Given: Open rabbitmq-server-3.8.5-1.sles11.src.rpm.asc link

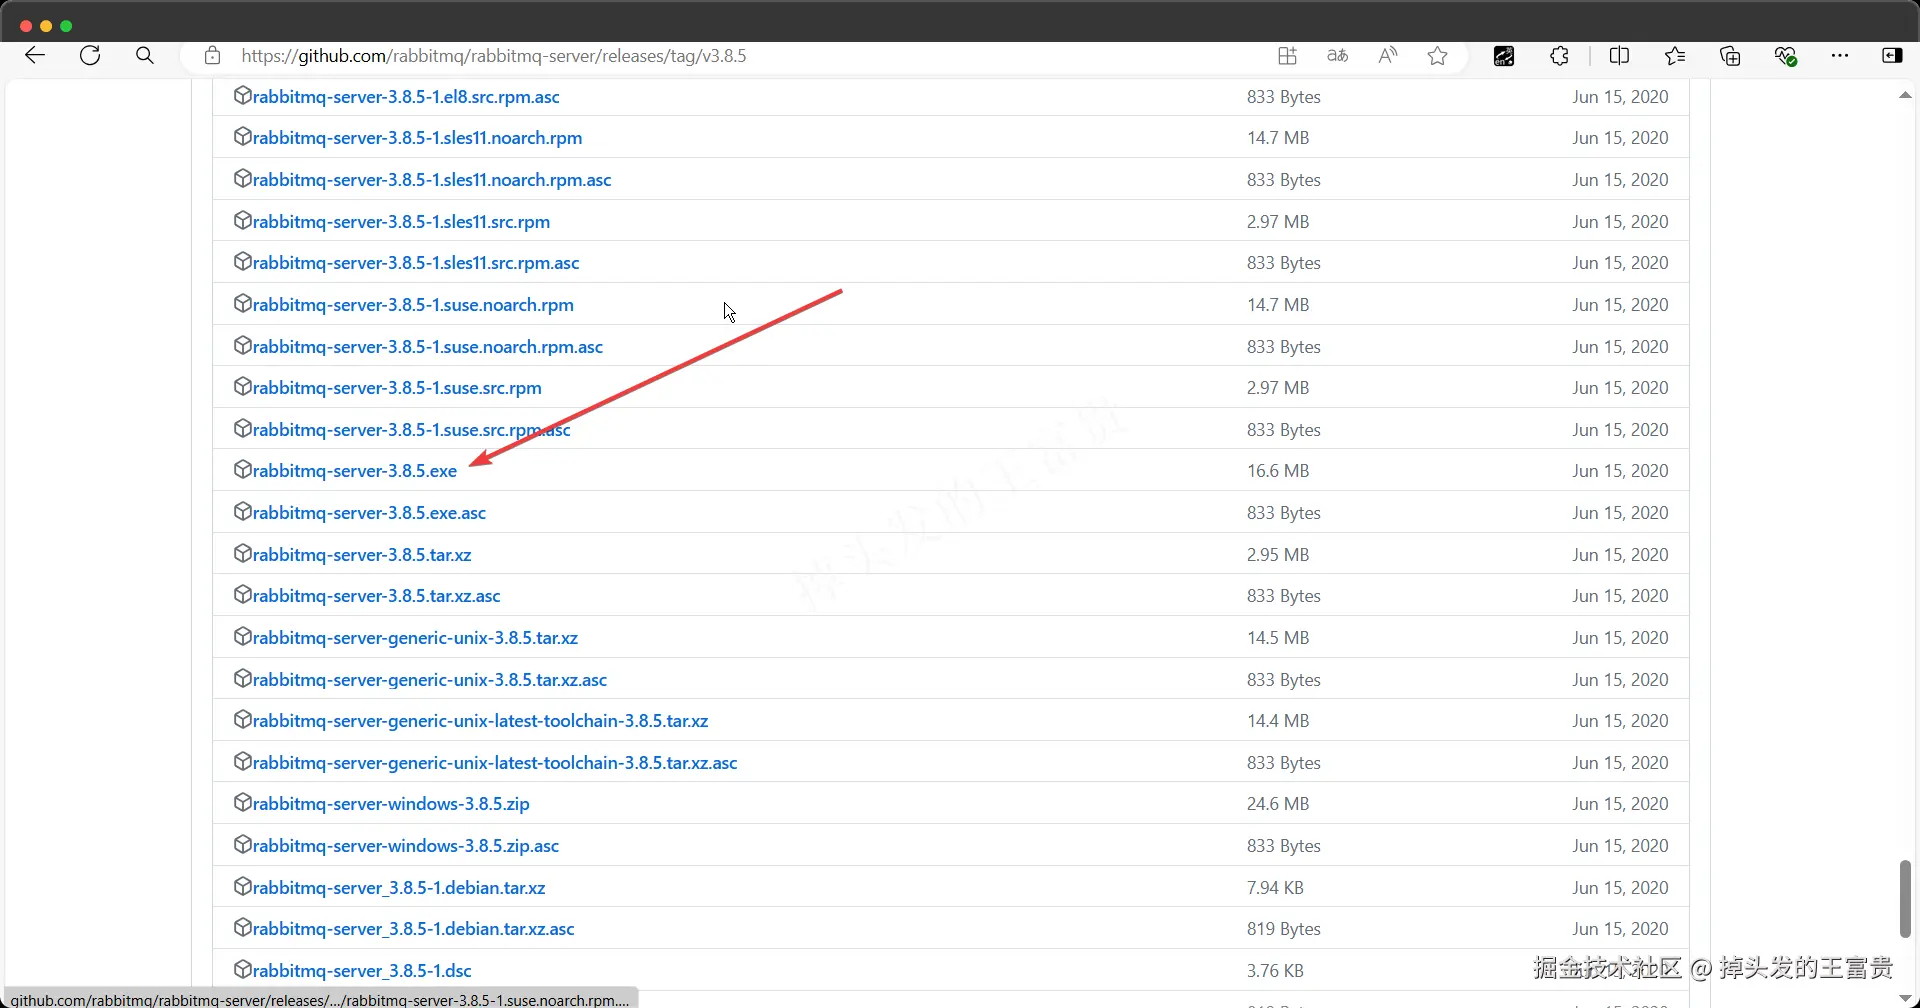Looking at the screenshot, I should (416, 263).
